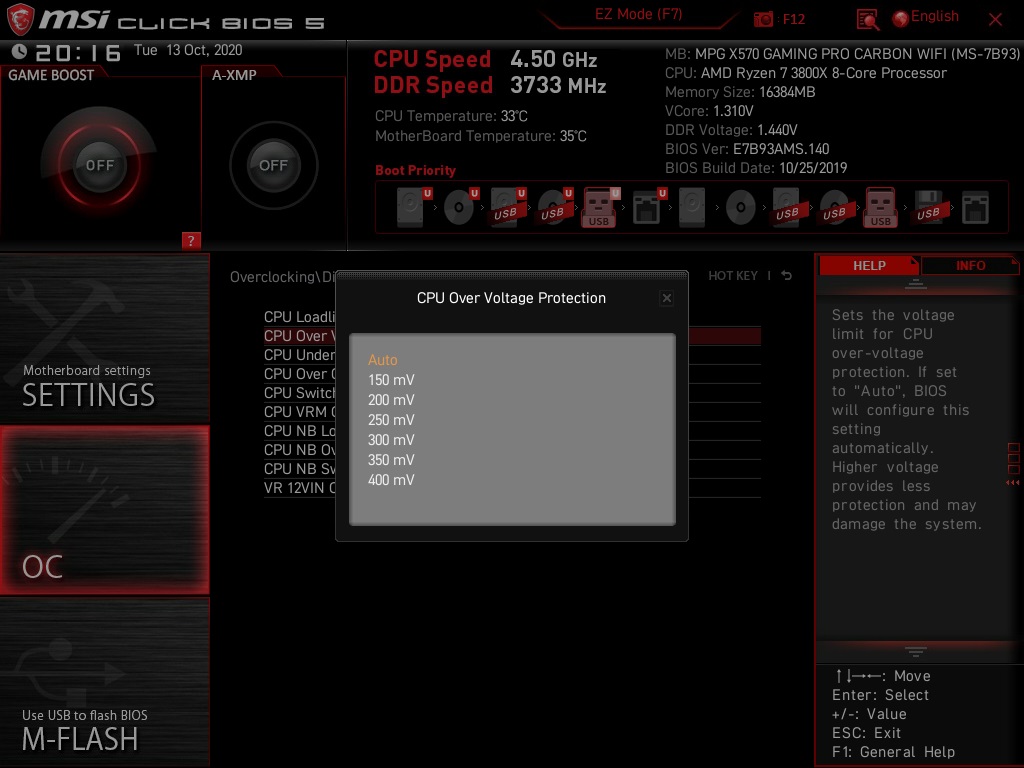This screenshot has width=1024, height=768.
Task: Choose the 400 mV option
Action: 391,480
